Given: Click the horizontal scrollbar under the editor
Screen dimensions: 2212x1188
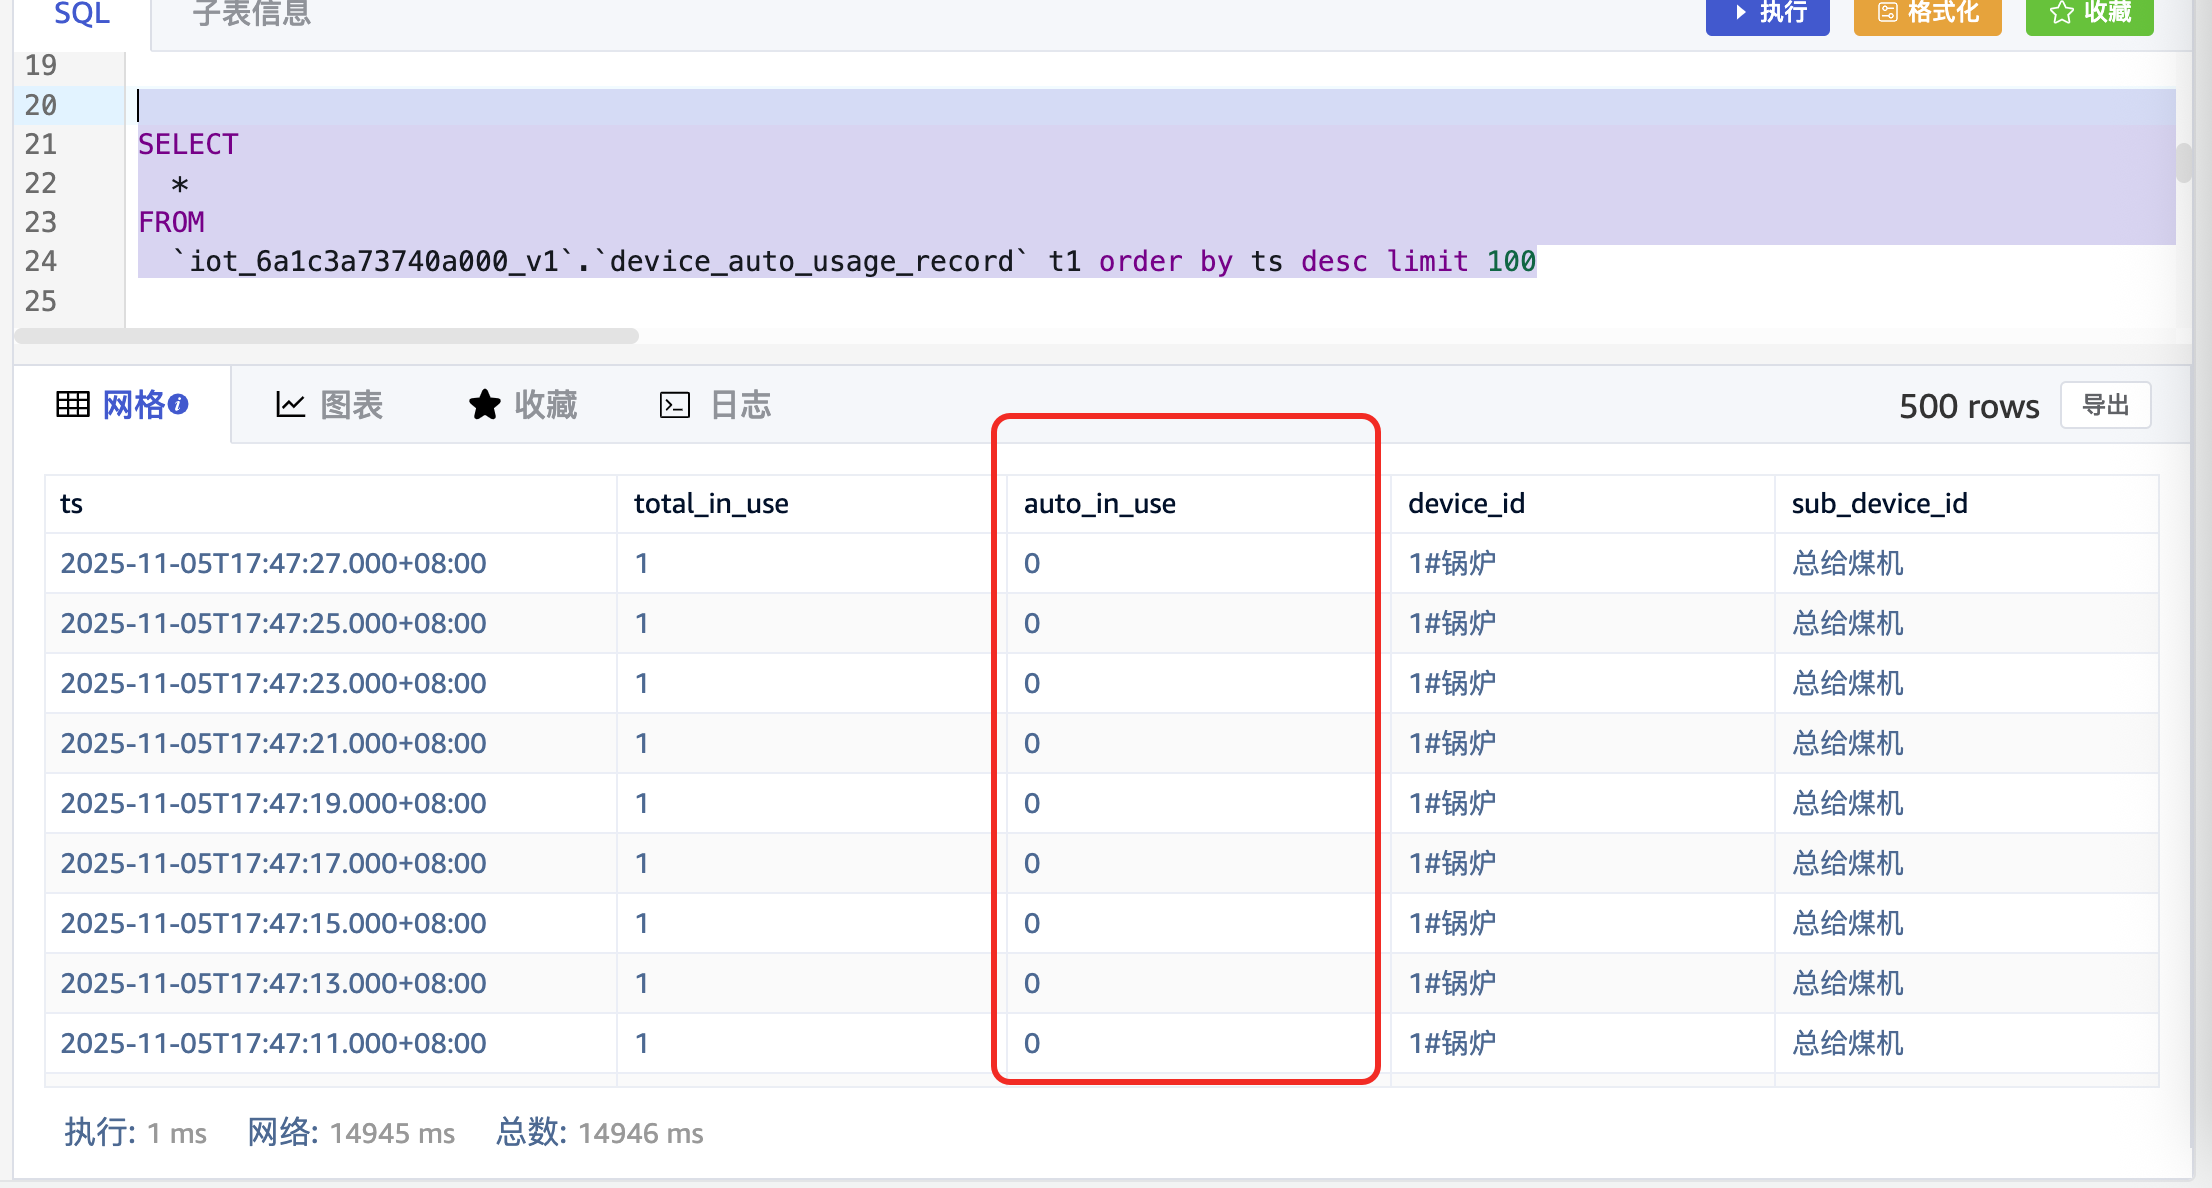Looking at the screenshot, I should pyautogui.click(x=327, y=336).
